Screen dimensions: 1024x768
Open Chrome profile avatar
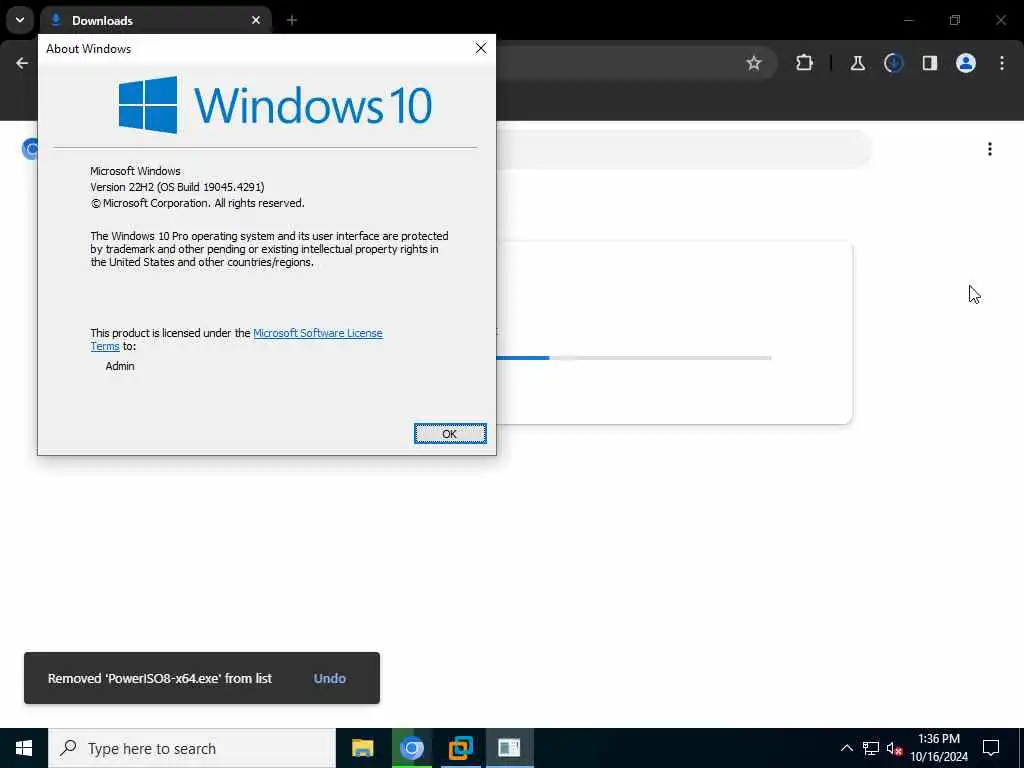[x=966, y=63]
